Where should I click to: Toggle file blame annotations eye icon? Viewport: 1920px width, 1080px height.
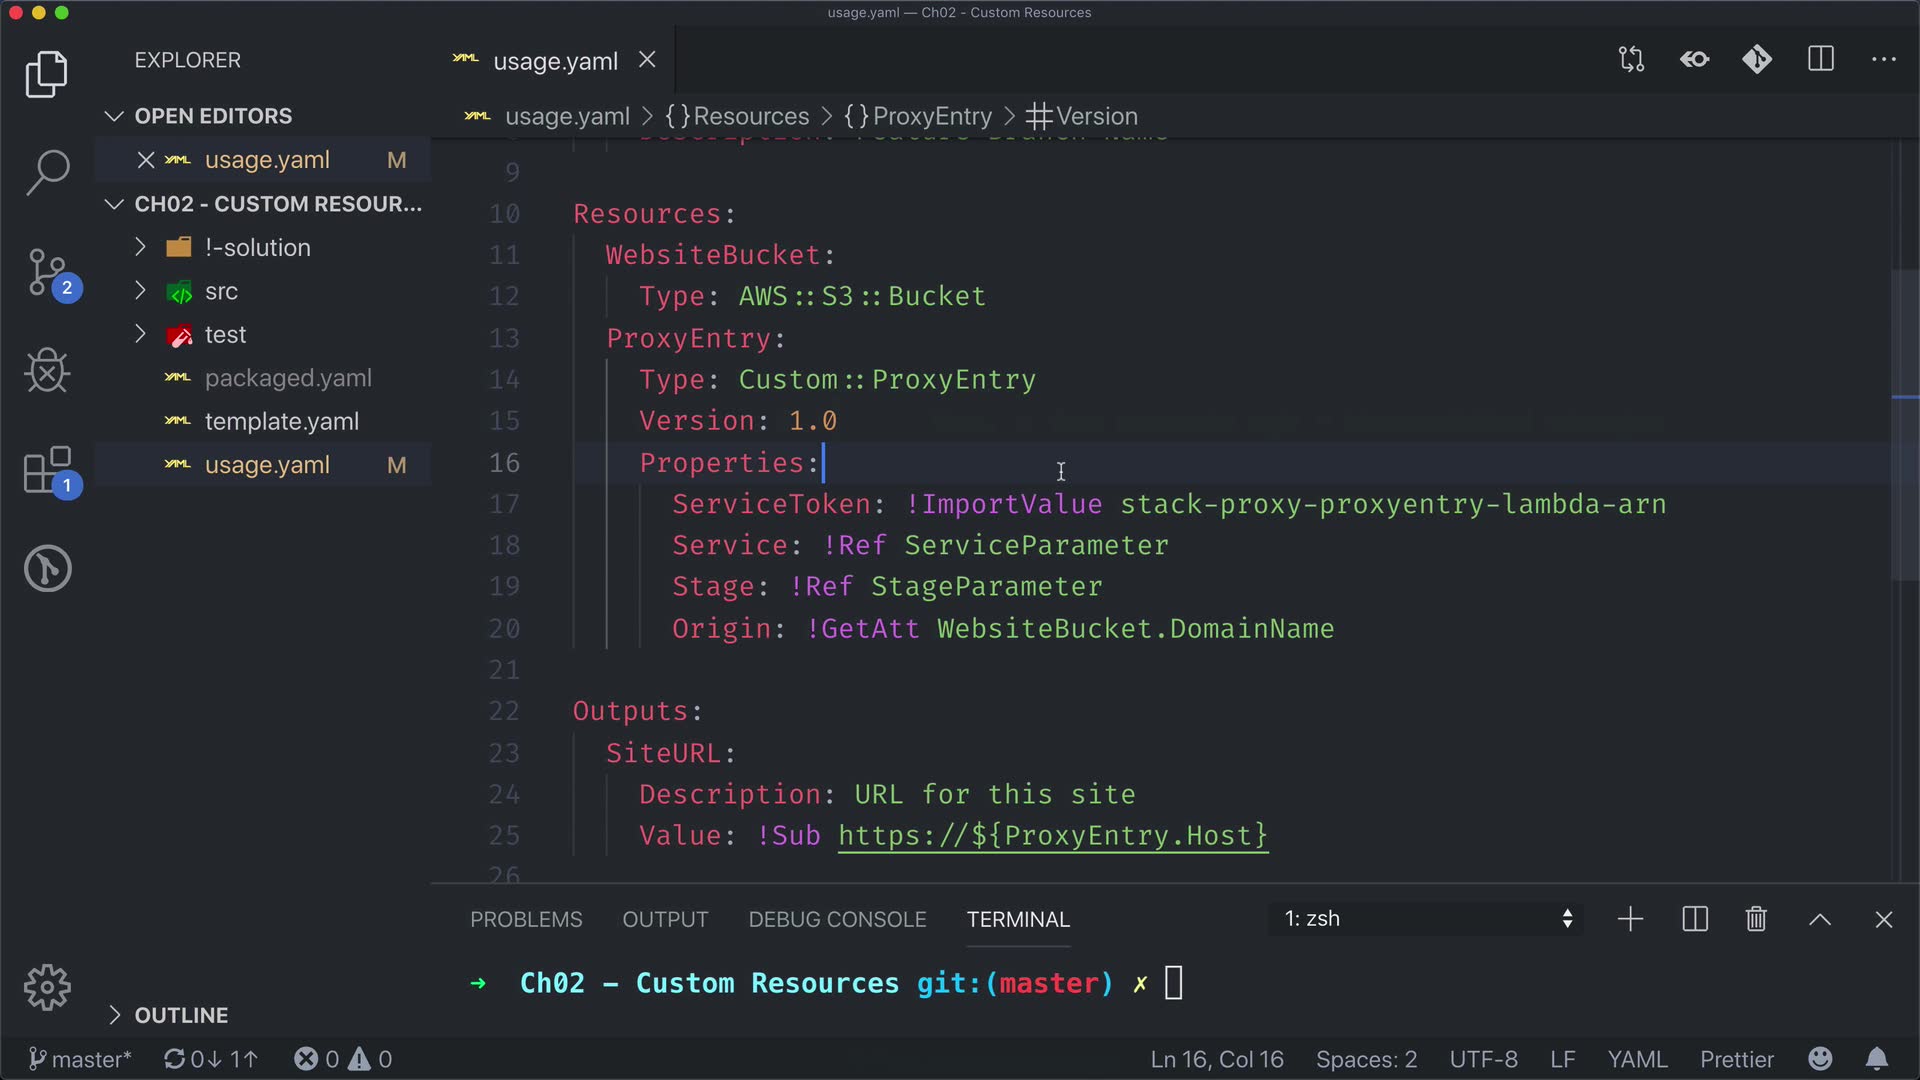[1694, 60]
